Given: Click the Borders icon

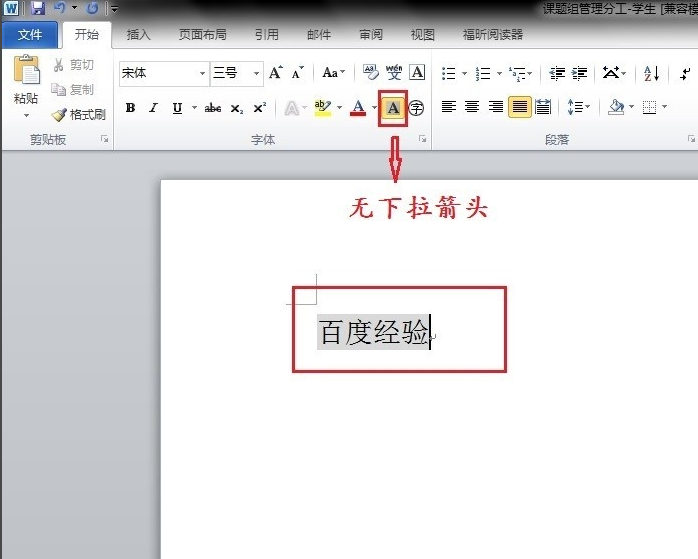Looking at the screenshot, I should coord(649,107).
